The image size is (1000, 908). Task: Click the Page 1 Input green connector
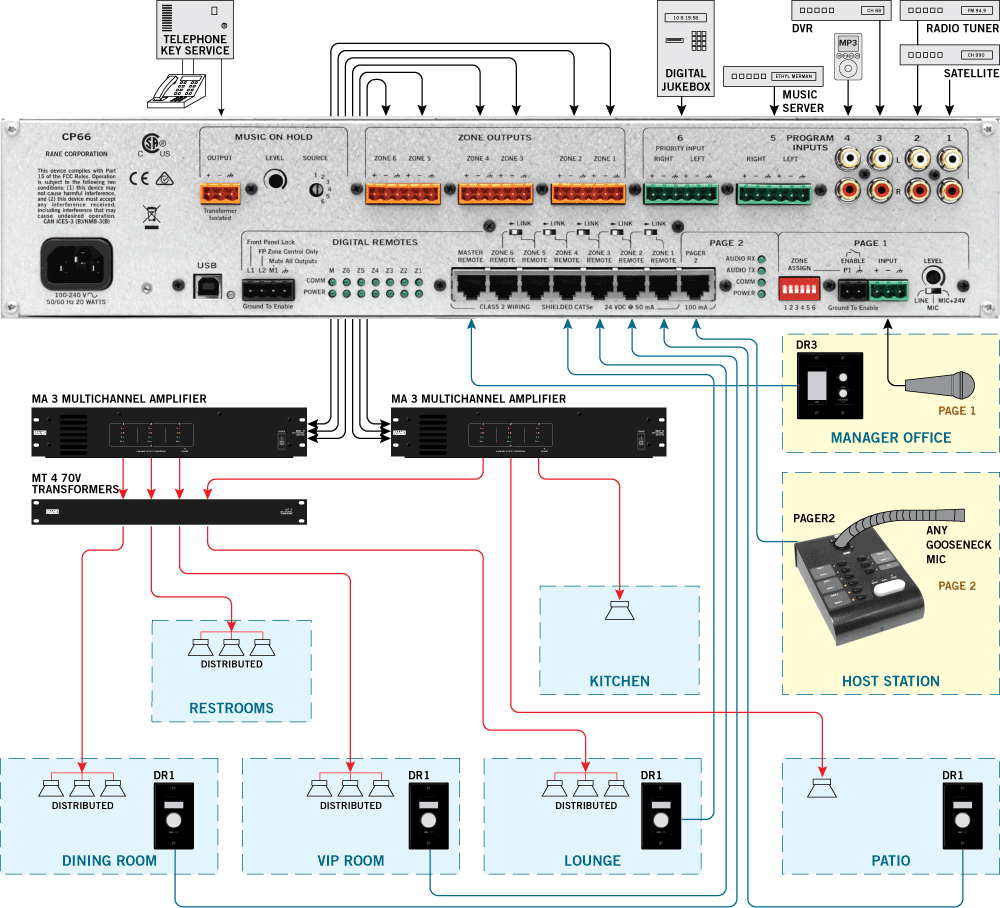click(x=888, y=291)
